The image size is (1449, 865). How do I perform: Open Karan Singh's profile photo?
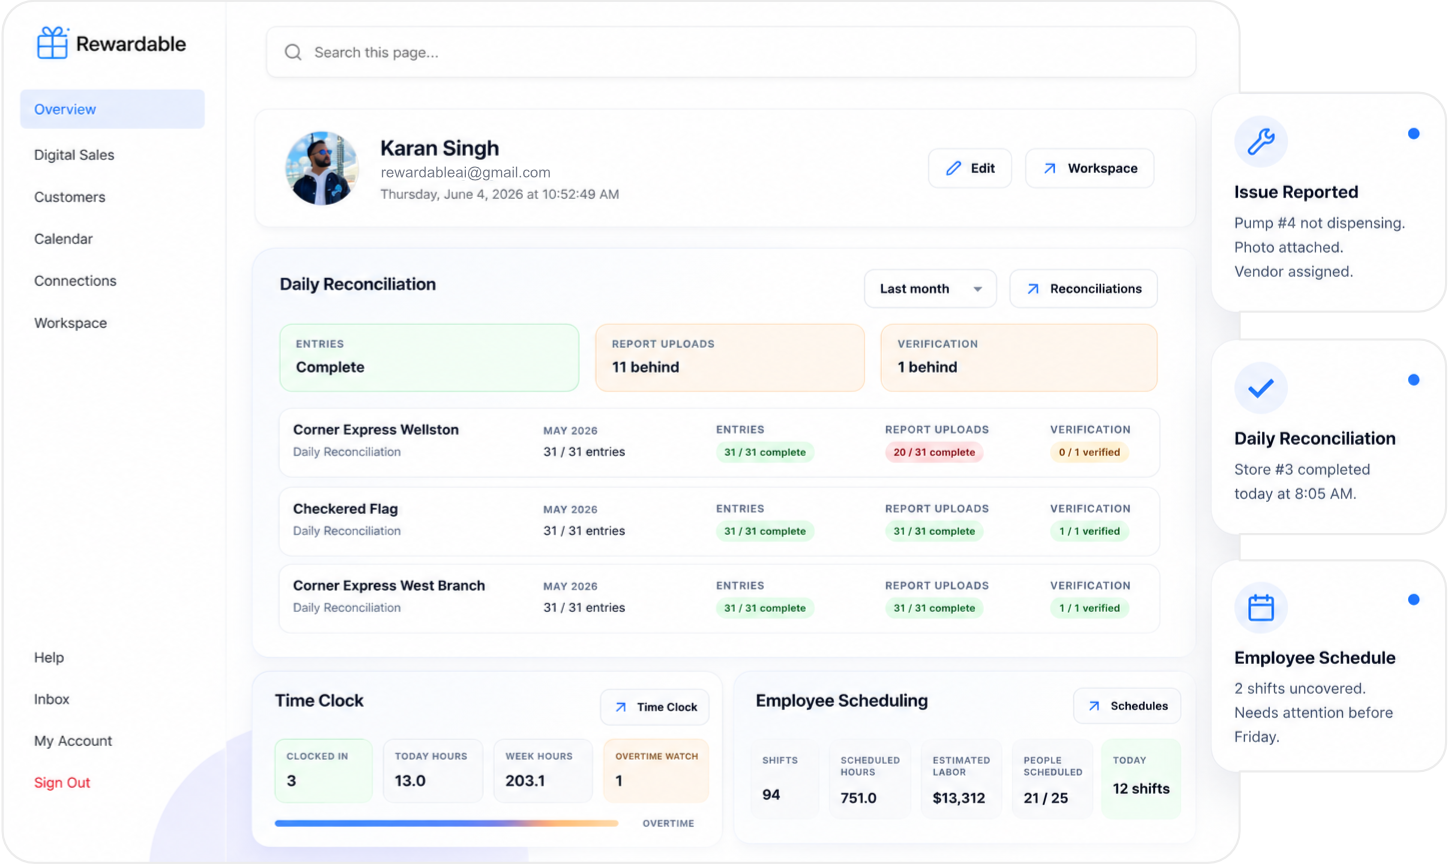click(322, 168)
